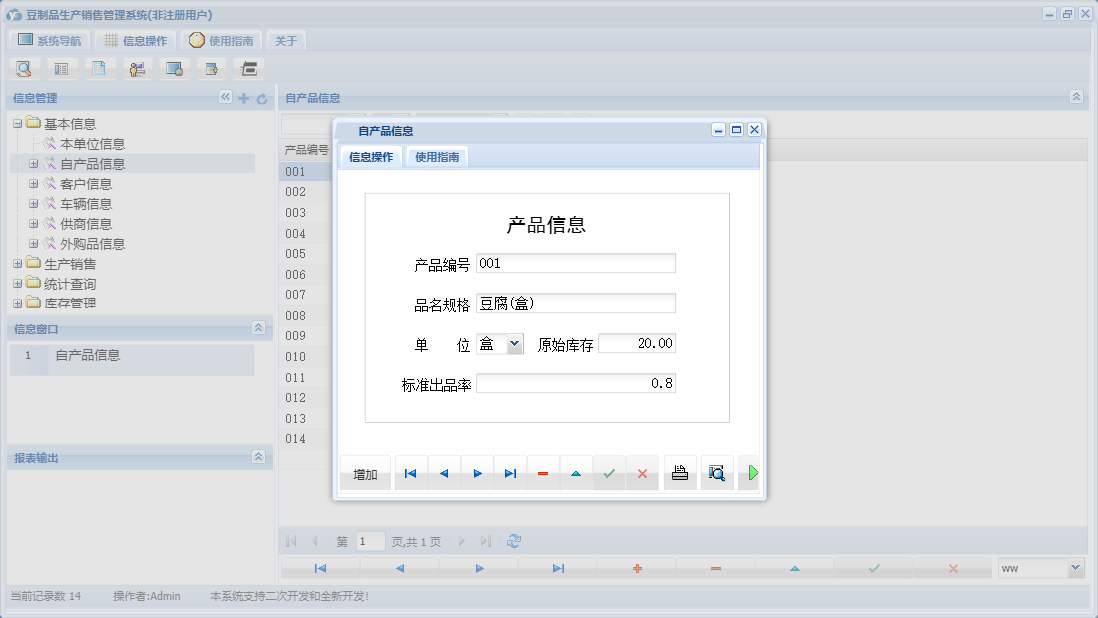Open print preview in the product dialog
The width and height of the screenshot is (1098, 618).
(x=717, y=472)
